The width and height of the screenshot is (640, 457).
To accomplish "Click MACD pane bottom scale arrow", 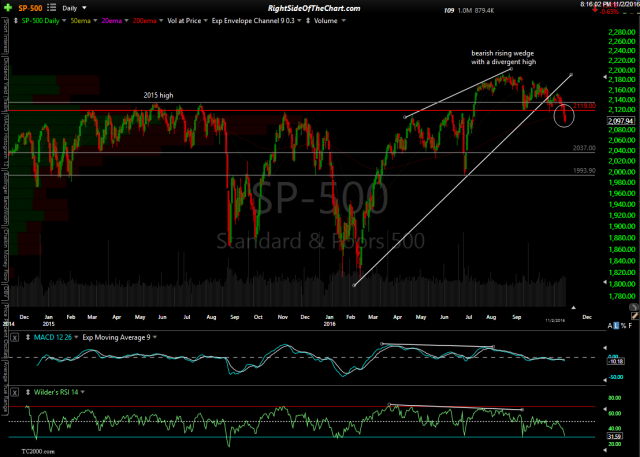I will pos(604,380).
